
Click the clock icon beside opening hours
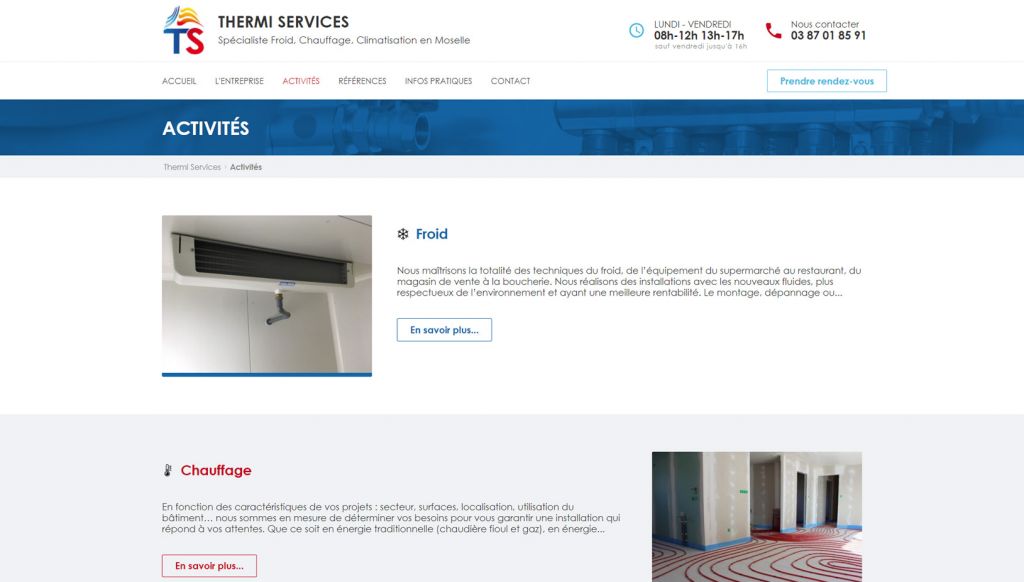[x=636, y=30]
